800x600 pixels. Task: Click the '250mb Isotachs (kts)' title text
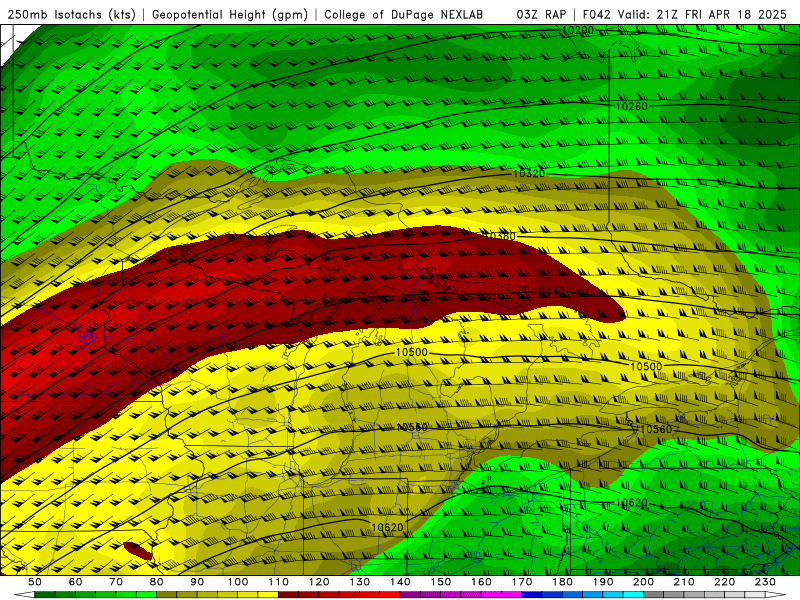[72, 14]
